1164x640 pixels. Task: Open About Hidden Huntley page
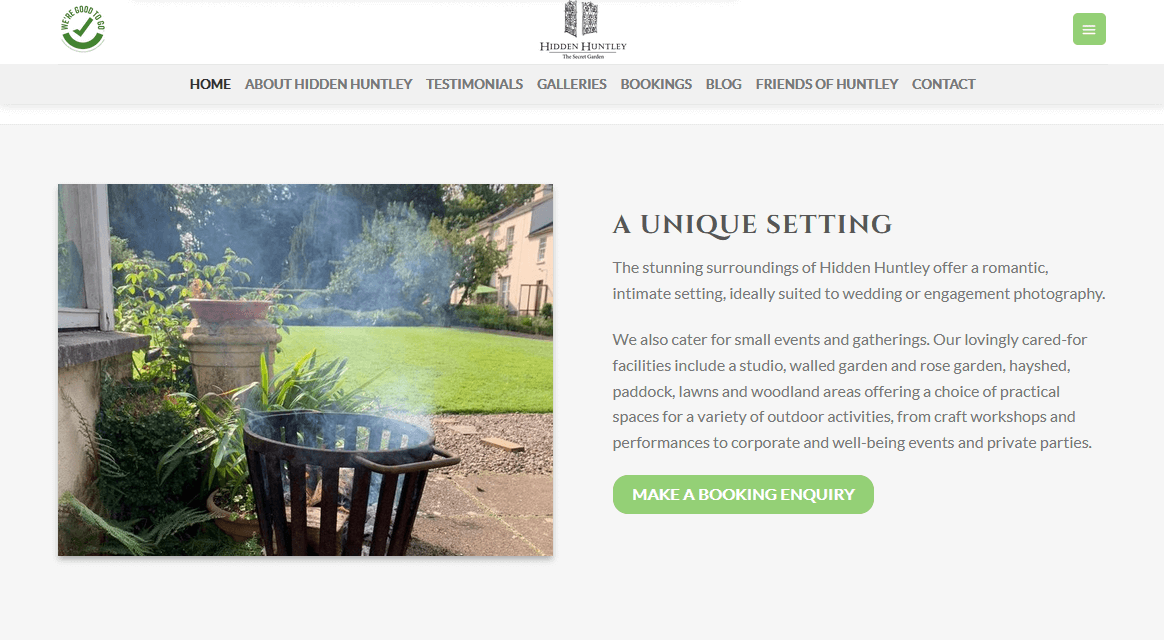[328, 84]
